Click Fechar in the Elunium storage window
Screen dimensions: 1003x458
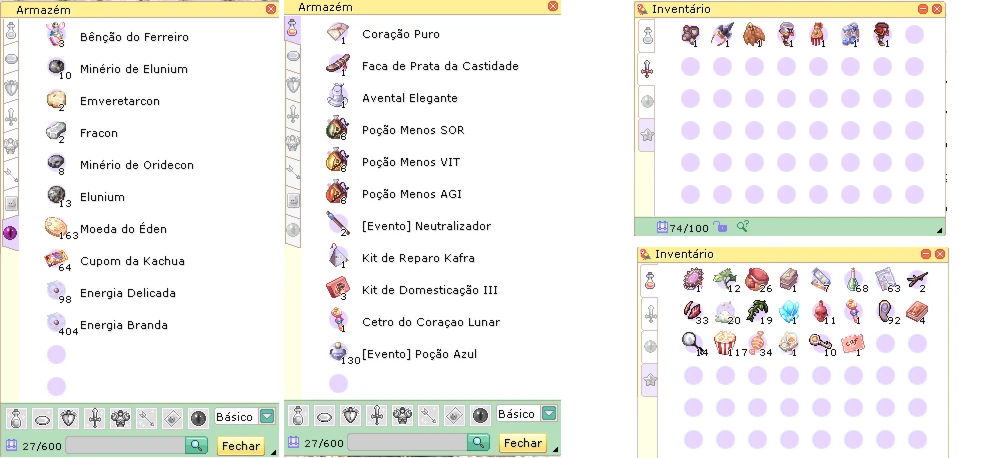click(x=241, y=446)
